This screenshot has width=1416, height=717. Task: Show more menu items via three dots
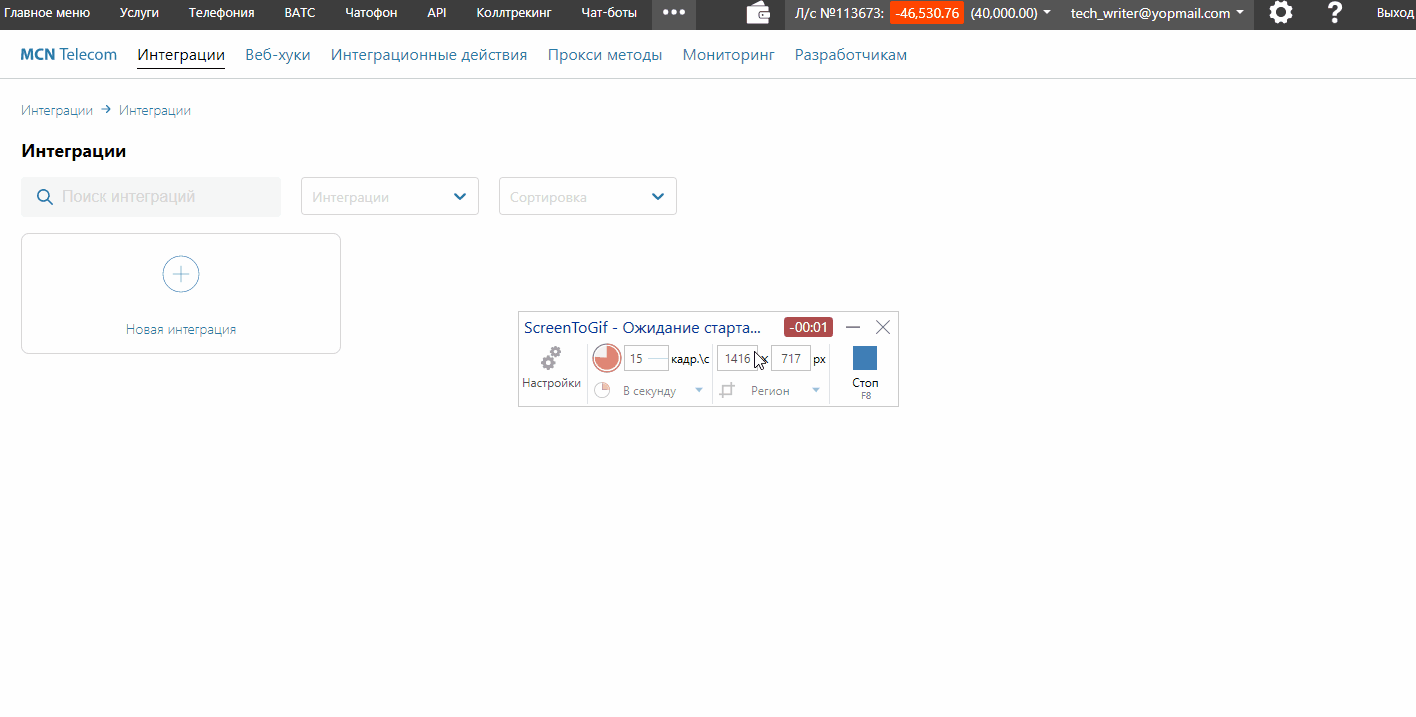click(674, 13)
